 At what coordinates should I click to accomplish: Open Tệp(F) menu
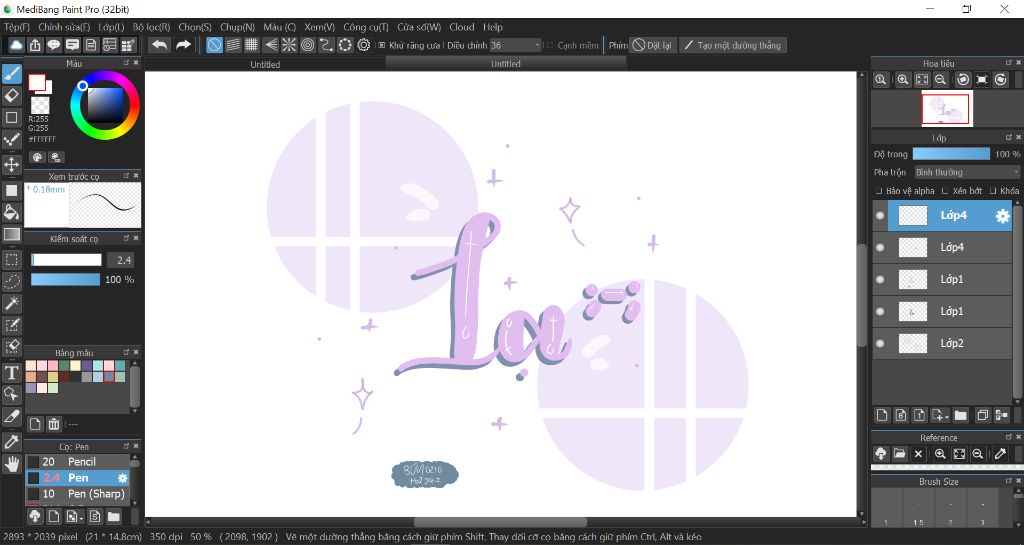coord(17,27)
